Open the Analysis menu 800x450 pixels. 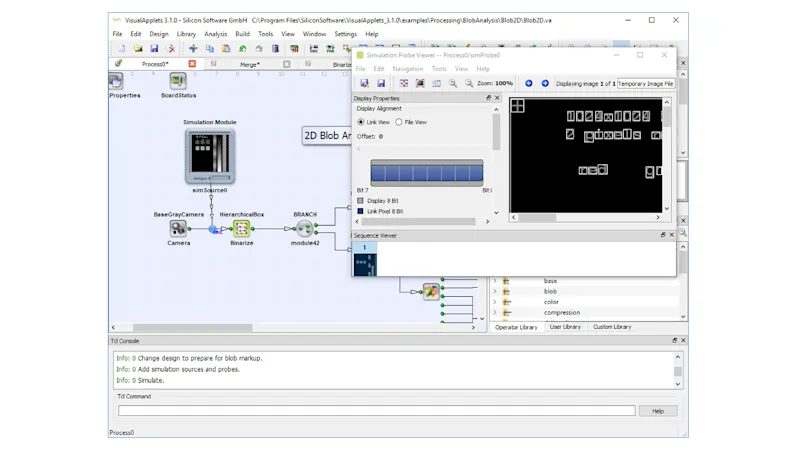(215, 34)
